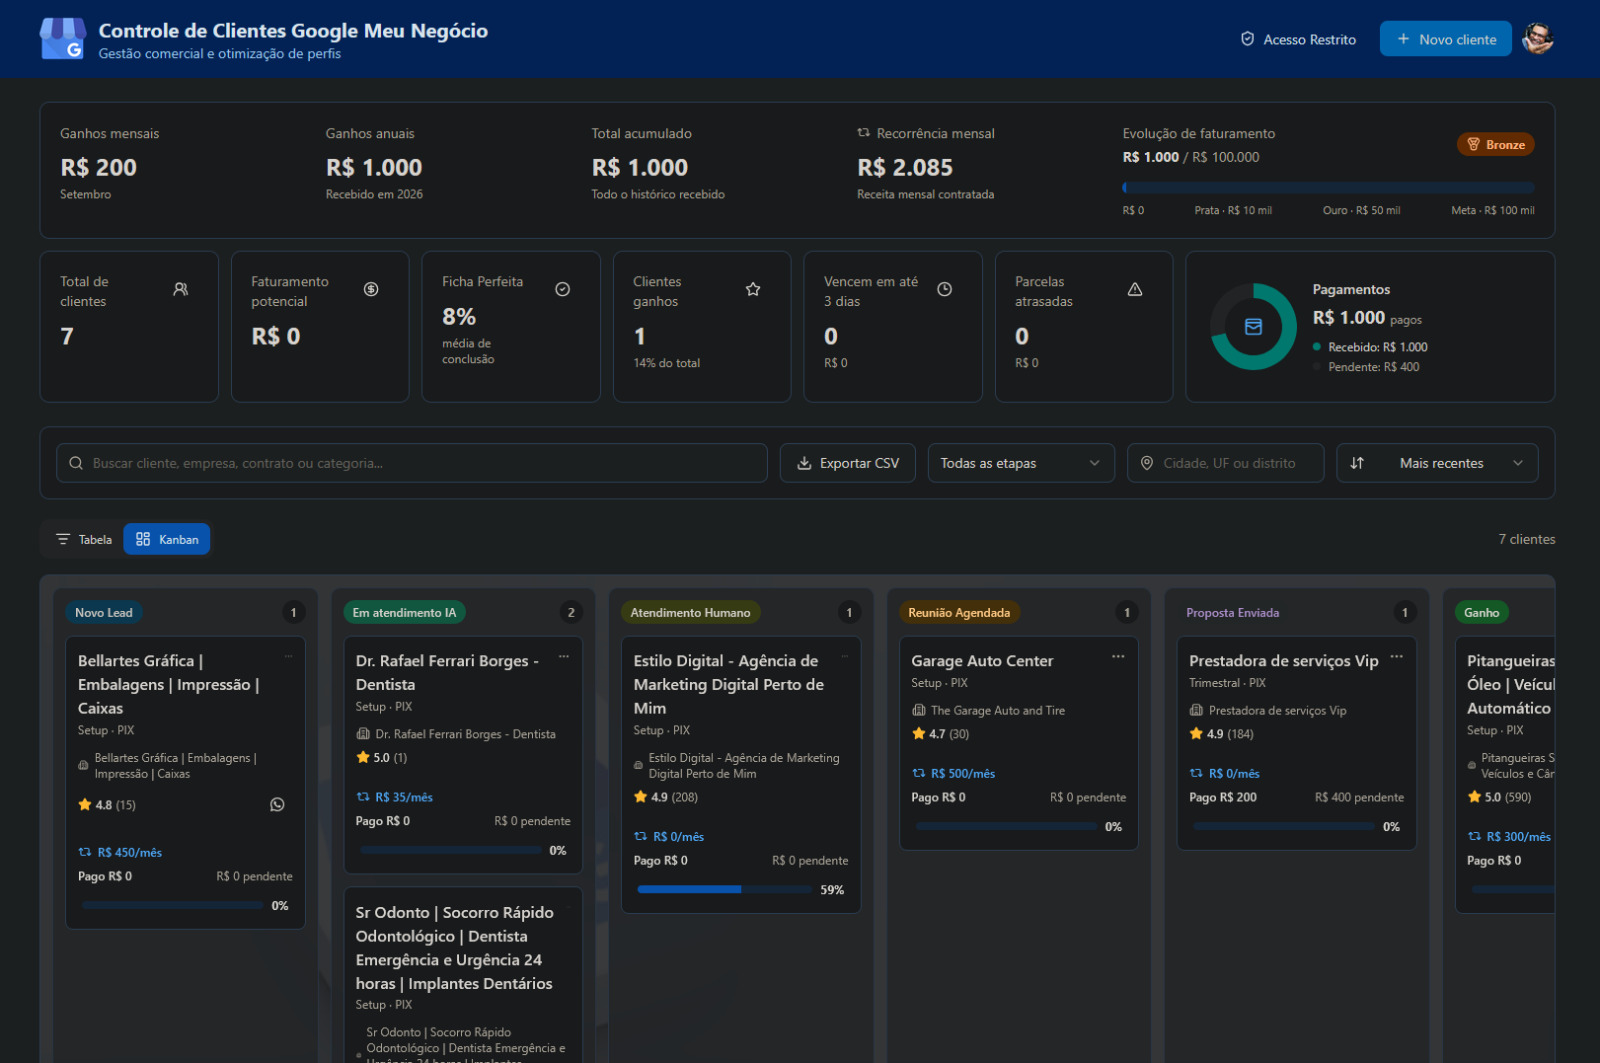
Task: Click the Estilo Digital card title
Action: pos(729,684)
